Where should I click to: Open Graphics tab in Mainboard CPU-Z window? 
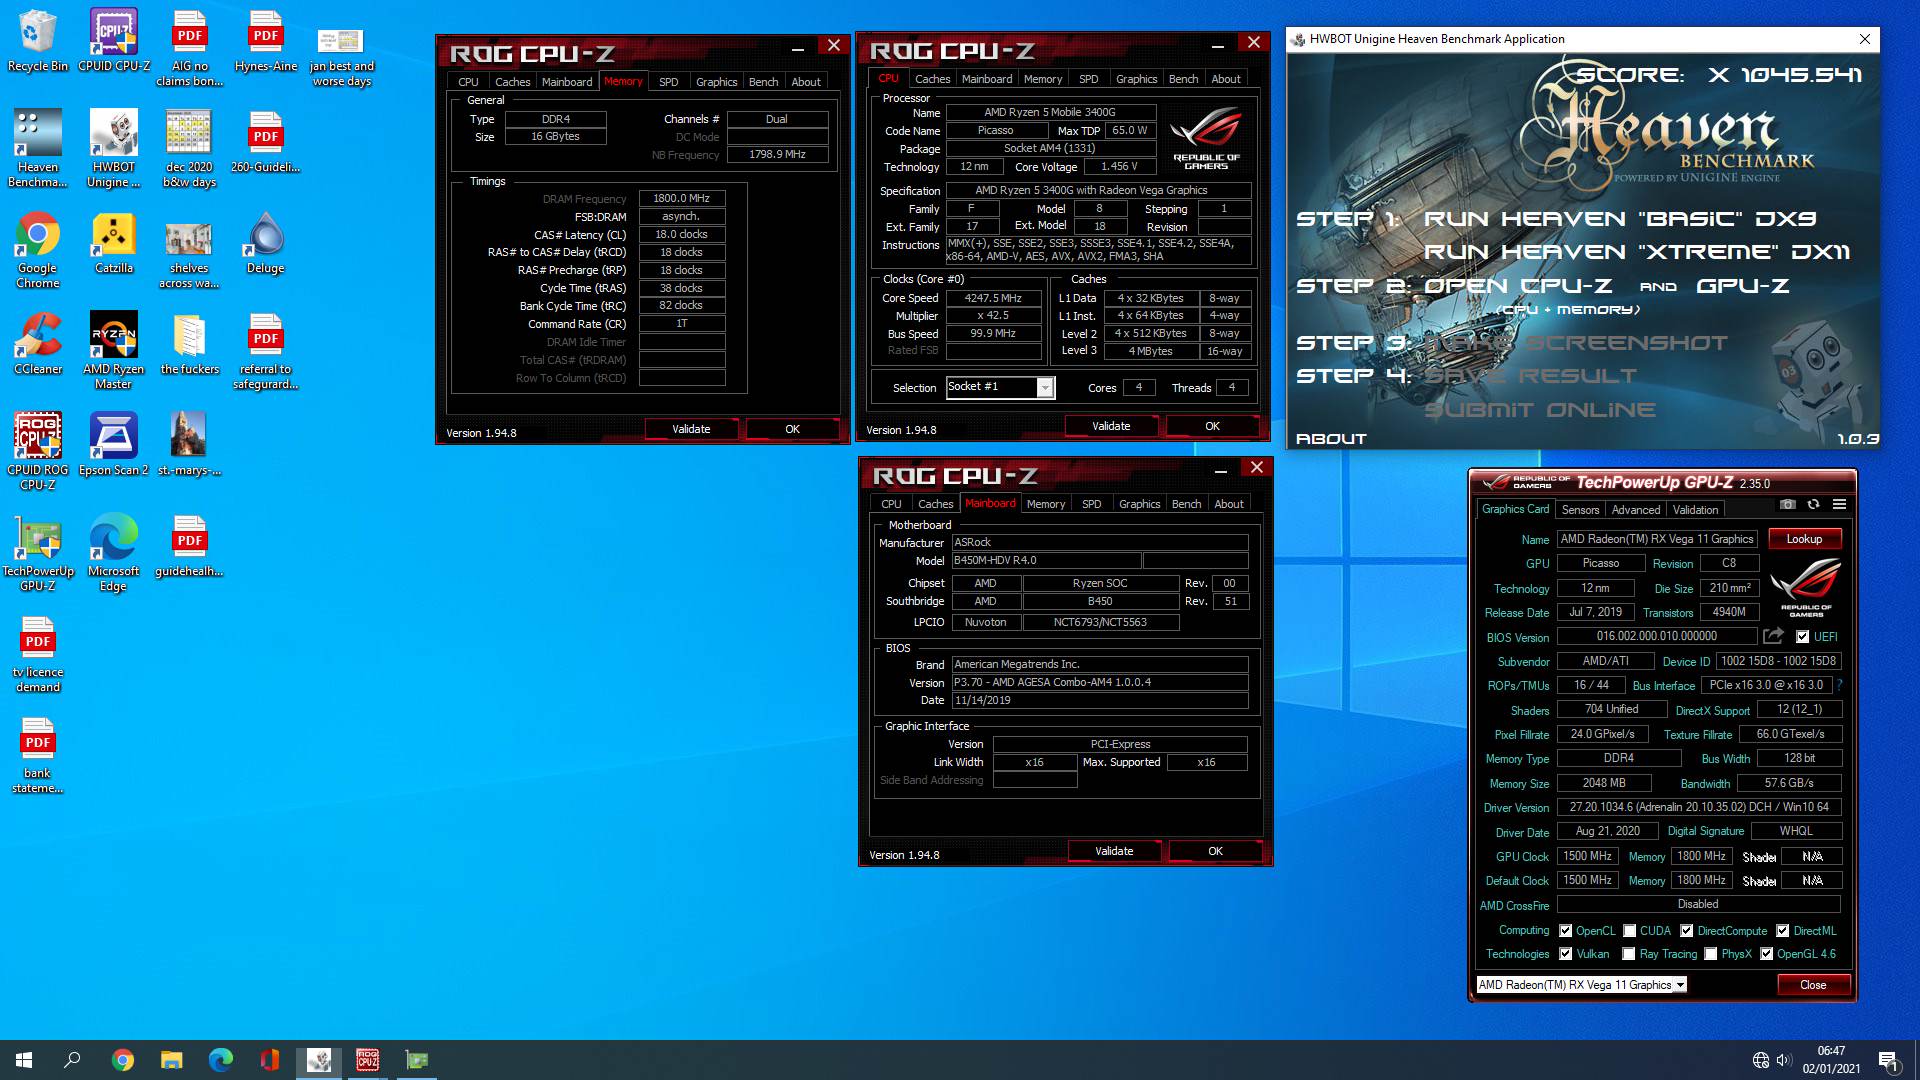[x=1139, y=504]
